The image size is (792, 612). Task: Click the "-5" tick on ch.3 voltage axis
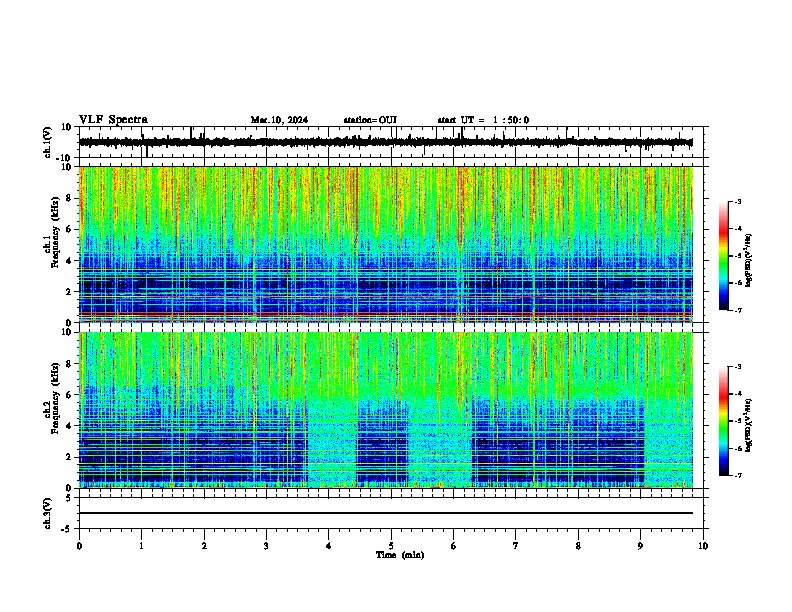pos(66,529)
